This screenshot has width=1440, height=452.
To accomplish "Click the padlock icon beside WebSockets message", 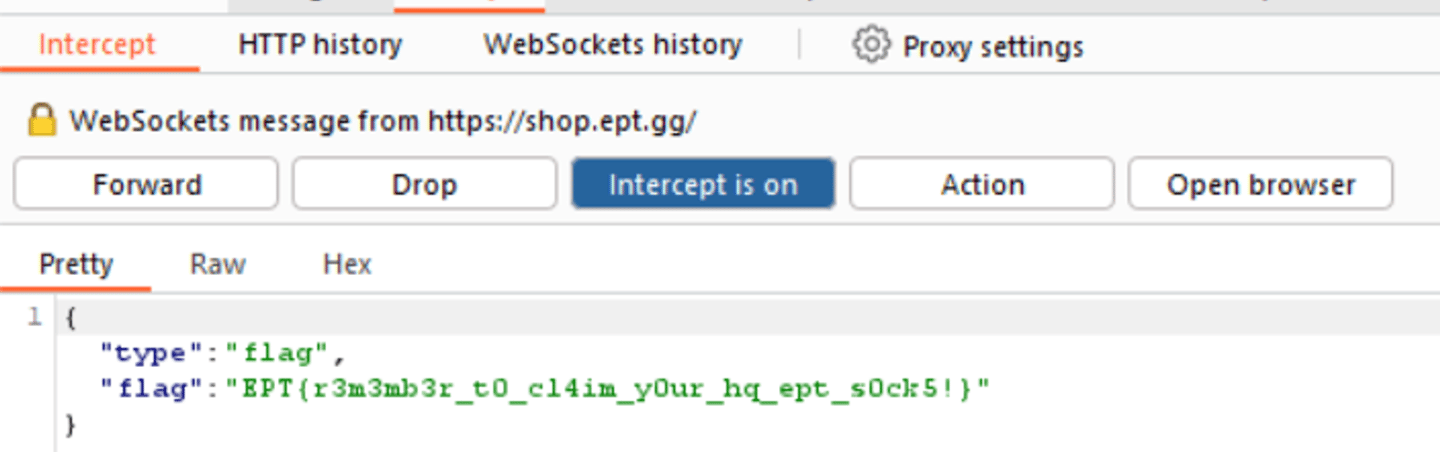I will pos(41,122).
